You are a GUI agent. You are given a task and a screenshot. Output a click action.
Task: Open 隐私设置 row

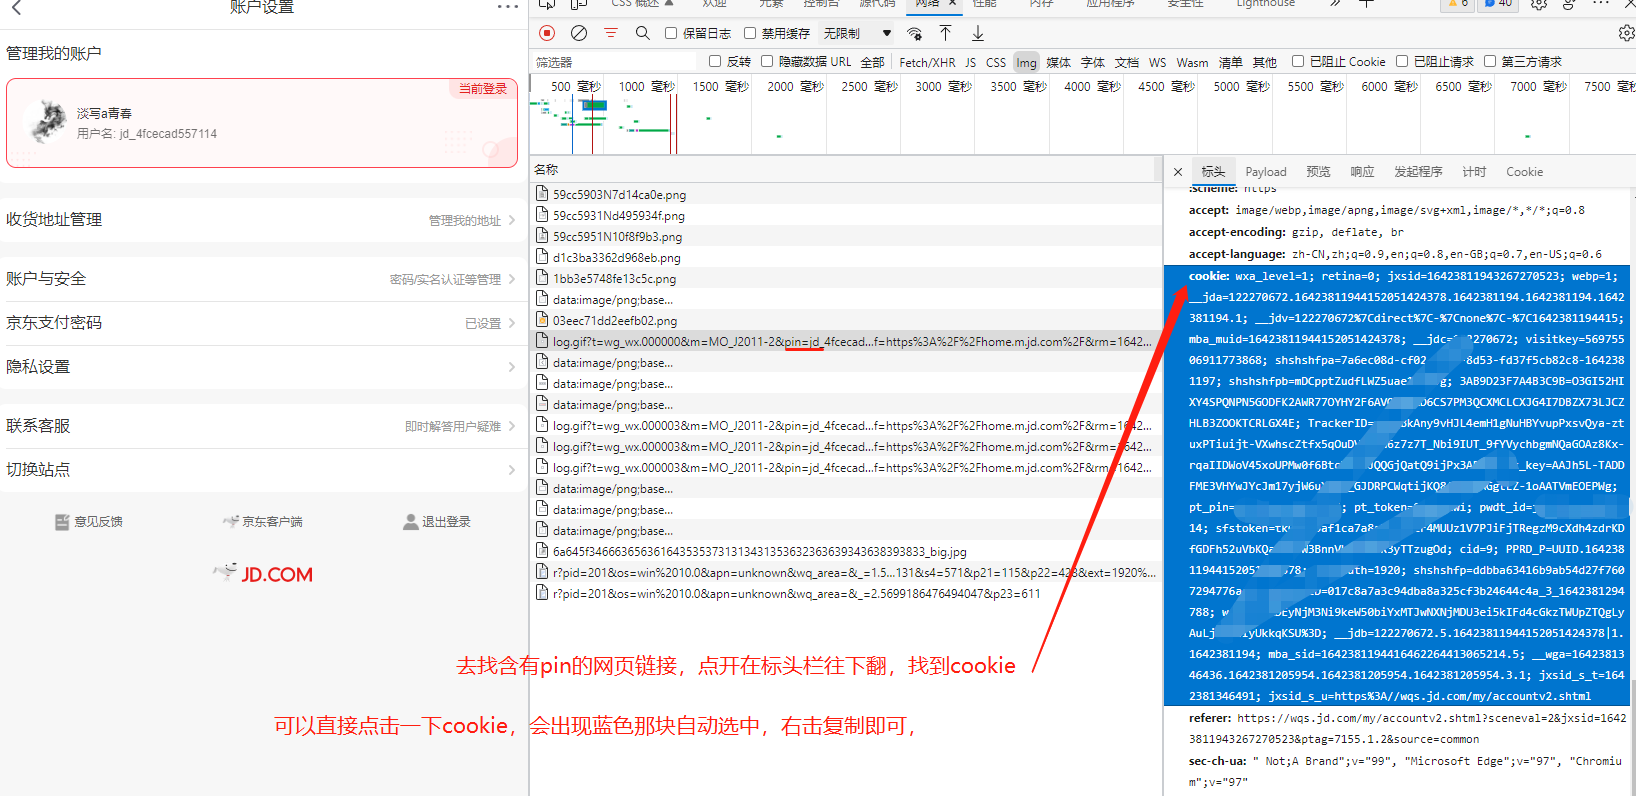coord(261,367)
